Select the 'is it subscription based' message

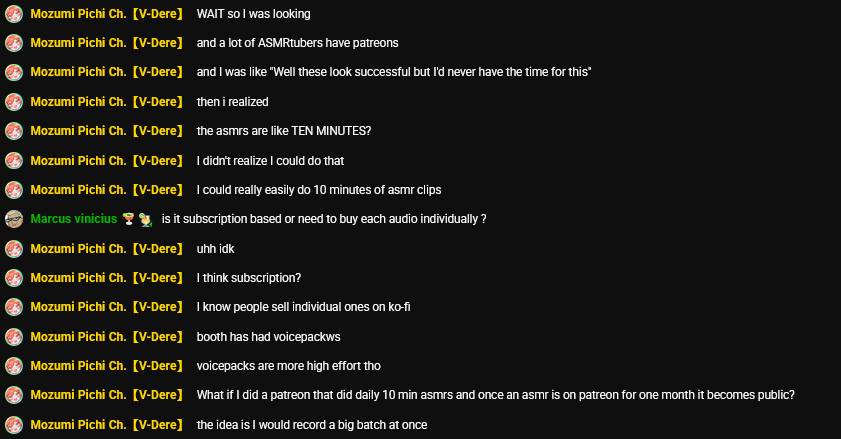tap(324, 219)
